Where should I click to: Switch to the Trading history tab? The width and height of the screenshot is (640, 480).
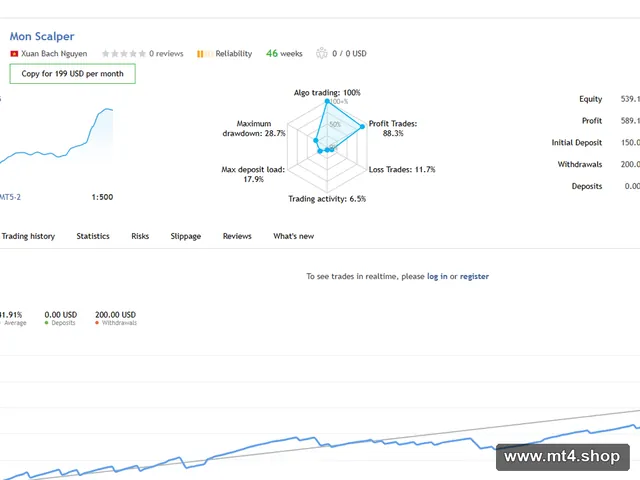point(28,236)
